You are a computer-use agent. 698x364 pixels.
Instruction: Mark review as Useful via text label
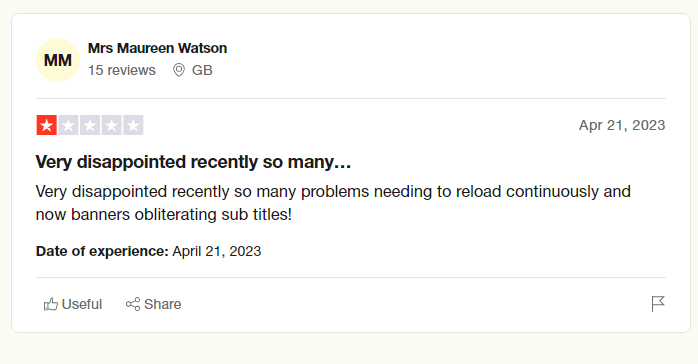tap(82, 304)
